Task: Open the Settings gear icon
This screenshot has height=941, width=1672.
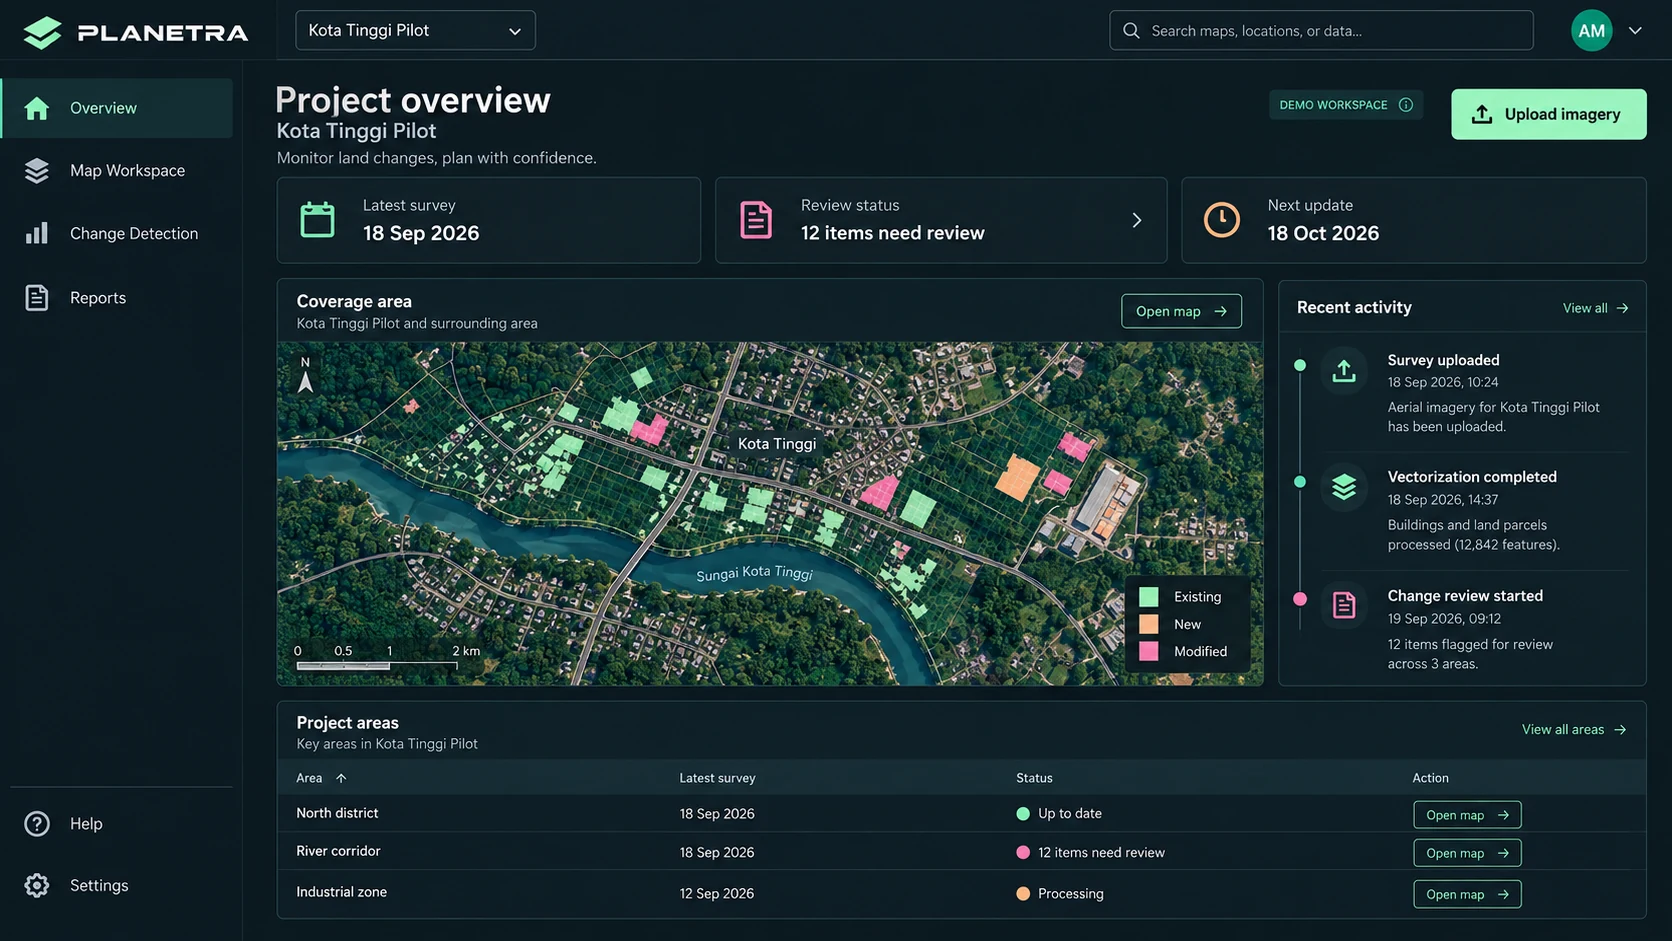Action: 37,886
